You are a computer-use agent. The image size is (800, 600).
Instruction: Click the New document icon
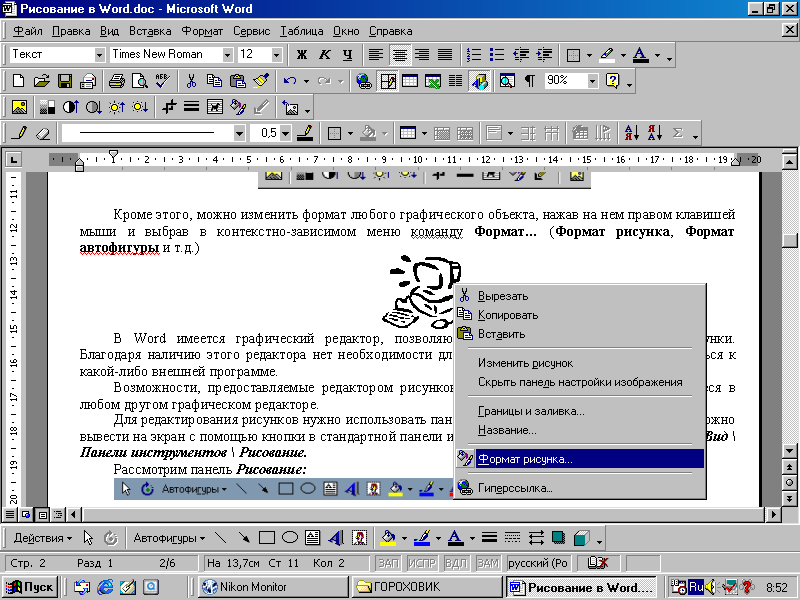[x=18, y=81]
